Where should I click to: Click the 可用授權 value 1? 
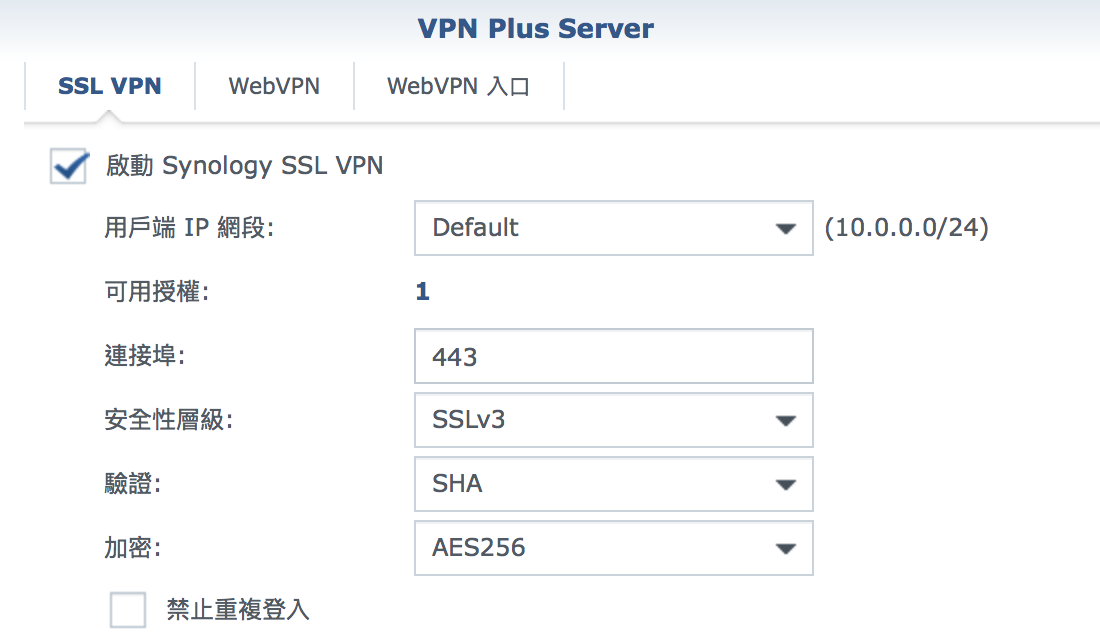click(422, 292)
